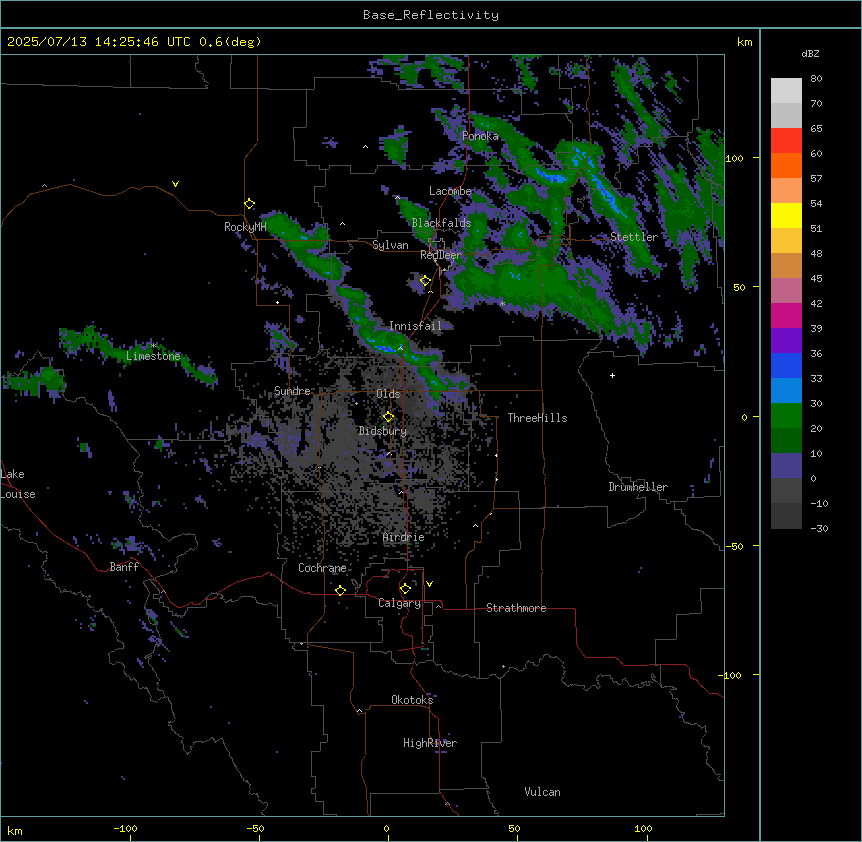
Task: Click the Calgary city label
Action: 400,603
